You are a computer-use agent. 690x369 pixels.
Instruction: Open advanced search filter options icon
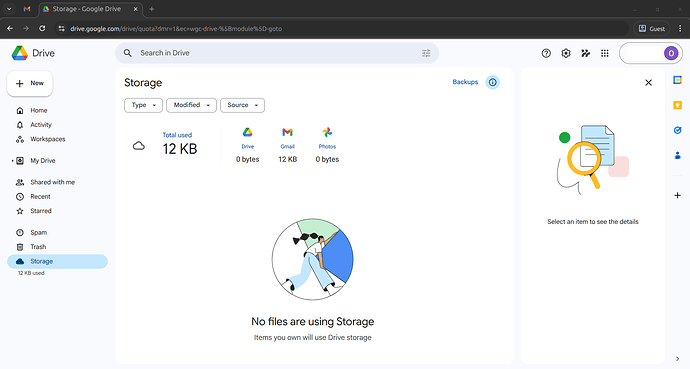pyautogui.click(x=426, y=53)
